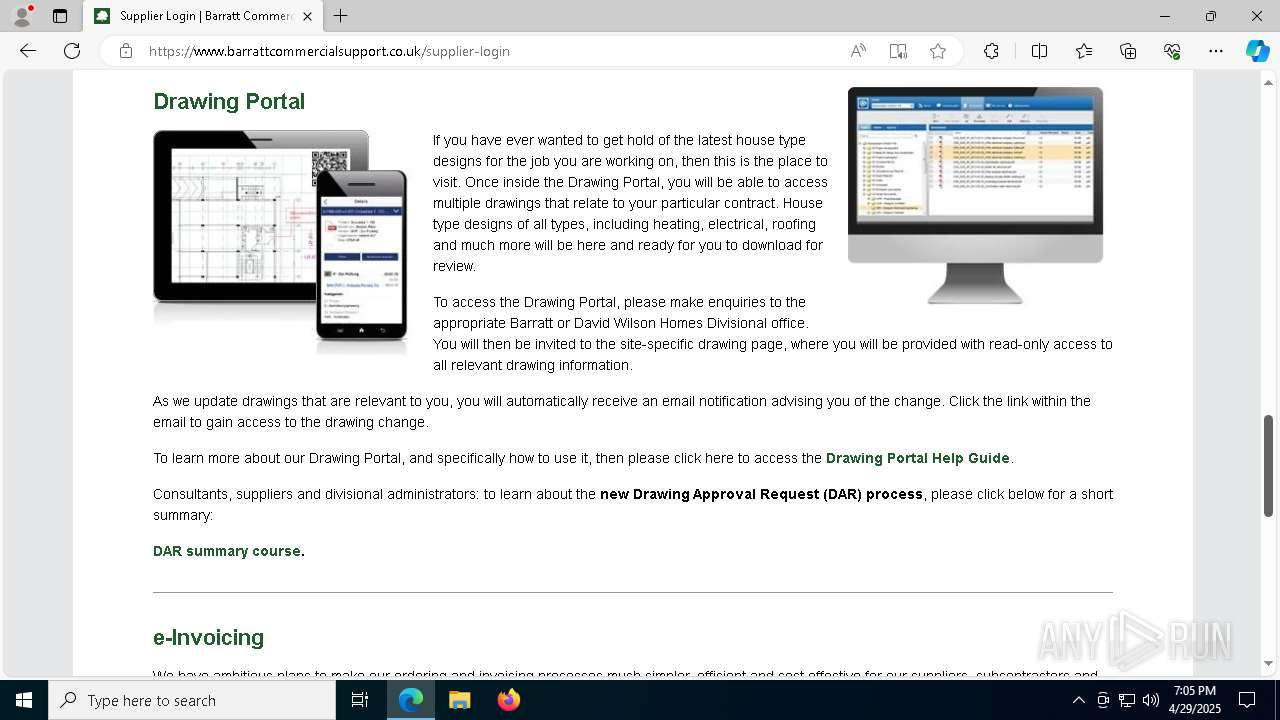The width and height of the screenshot is (1280, 720).
Task: Click the Edge icon on the taskbar
Action: point(411,700)
